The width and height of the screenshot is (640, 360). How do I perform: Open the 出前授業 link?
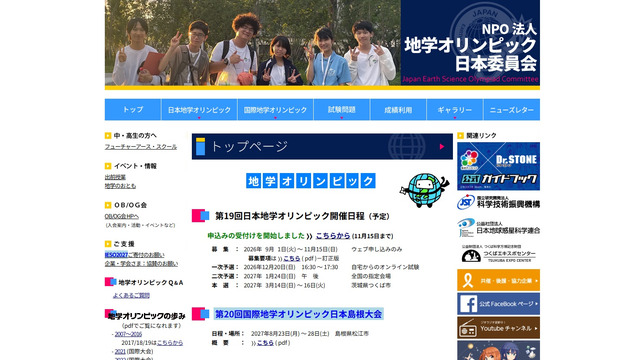point(115,177)
